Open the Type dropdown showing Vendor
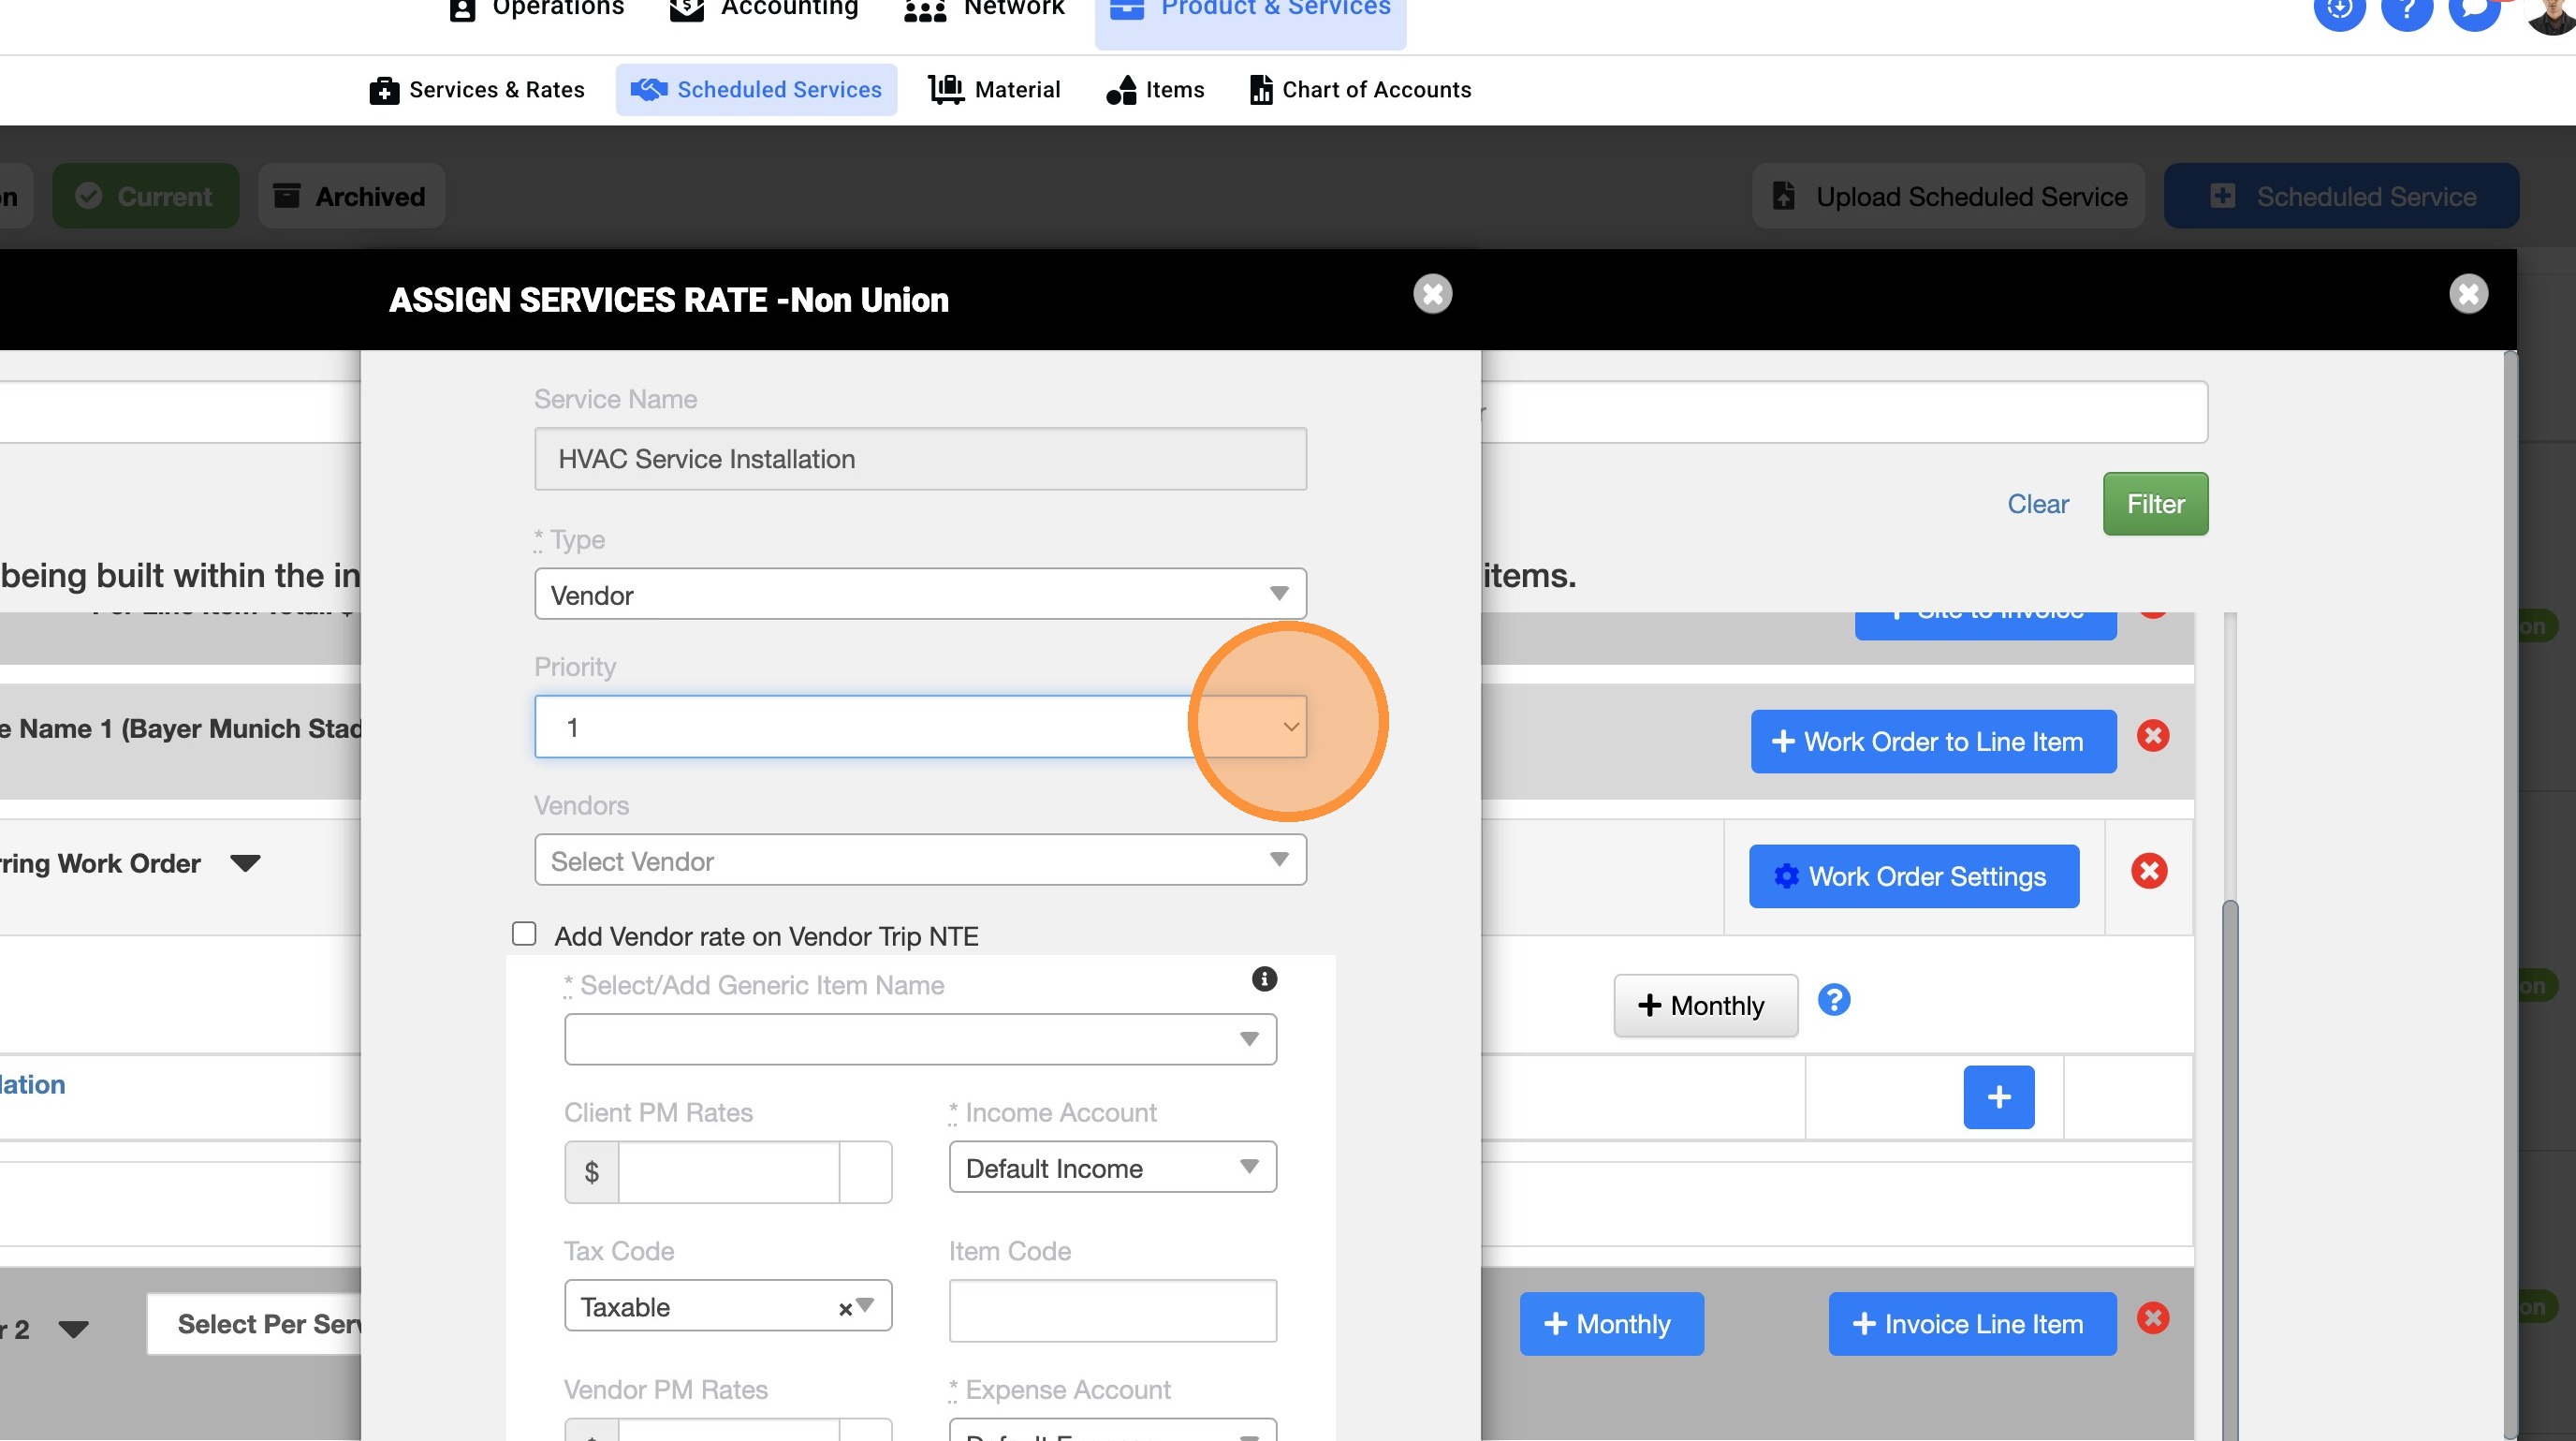 pos(919,594)
